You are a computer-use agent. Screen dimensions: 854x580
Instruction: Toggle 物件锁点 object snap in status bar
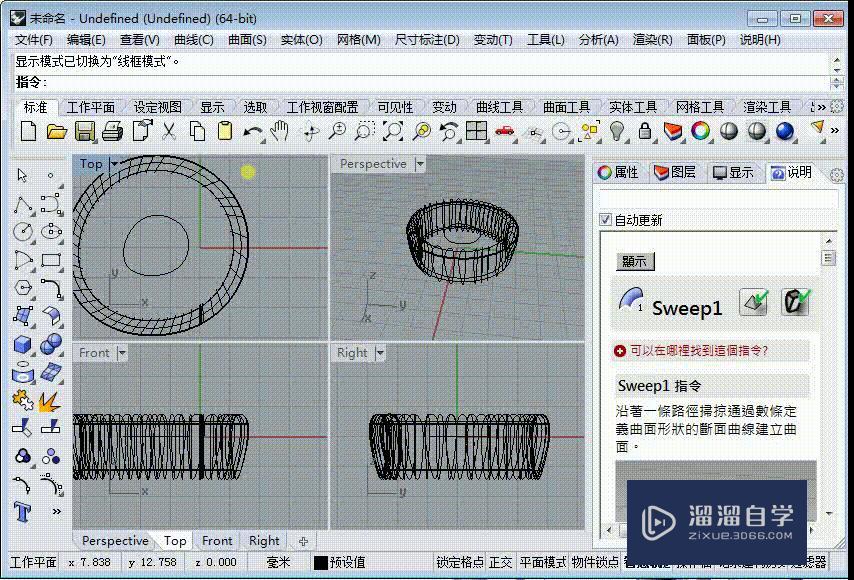click(x=595, y=562)
